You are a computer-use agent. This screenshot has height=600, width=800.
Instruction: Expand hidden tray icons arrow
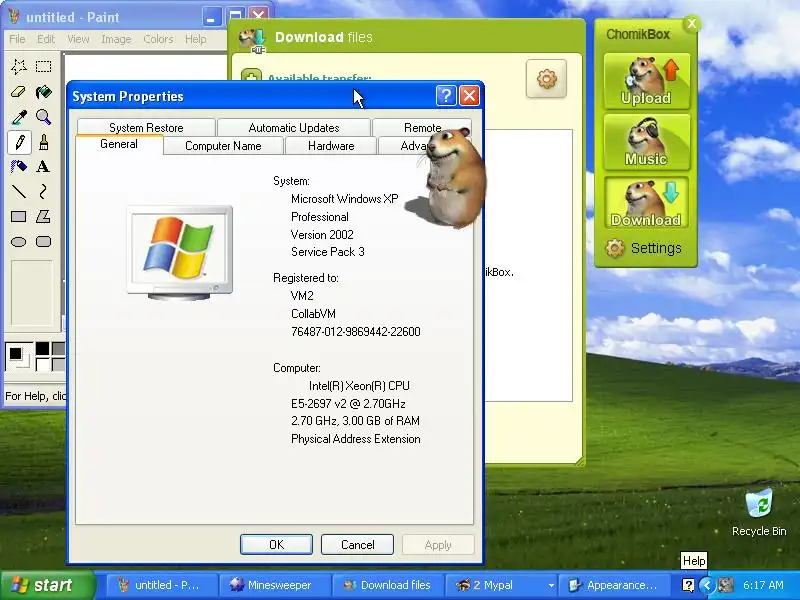pyautogui.click(x=707, y=585)
